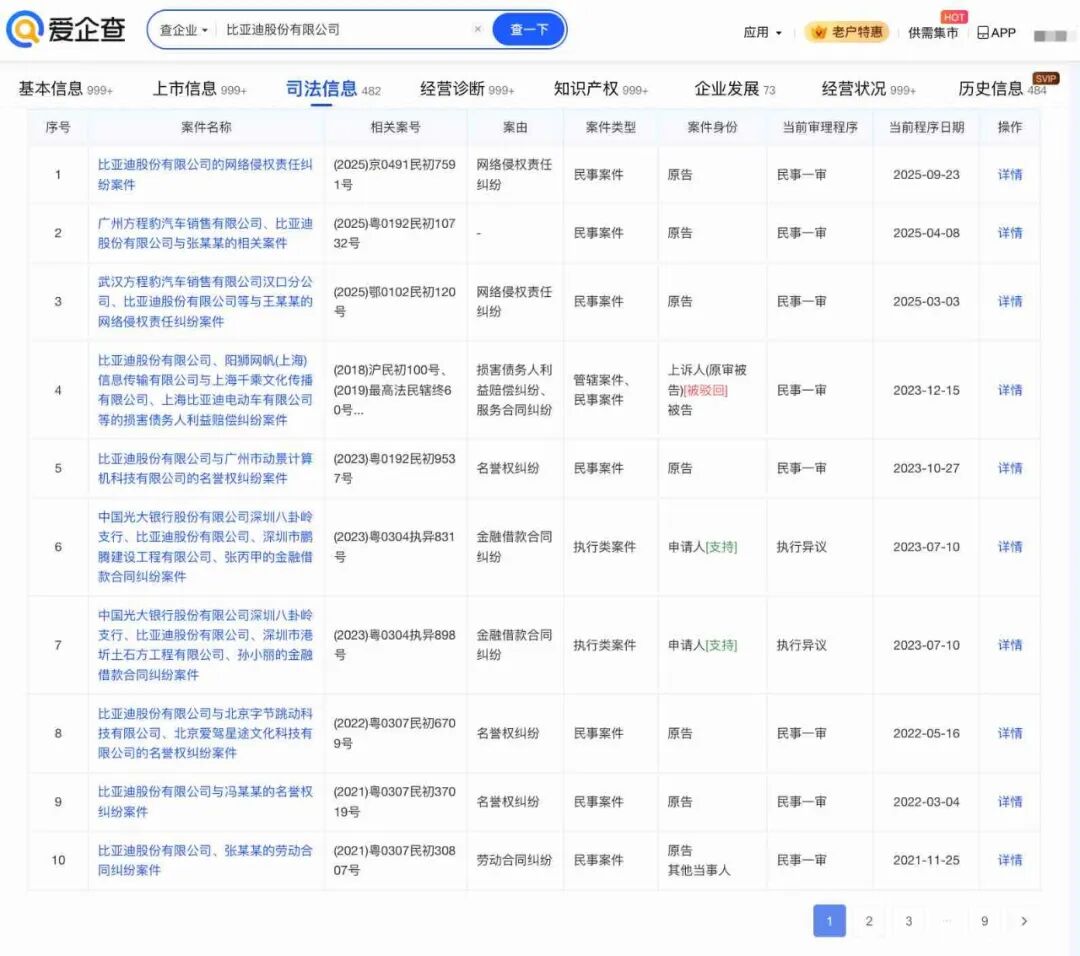Go to pagination page 2
This screenshot has height=956, width=1080.
(869, 921)
